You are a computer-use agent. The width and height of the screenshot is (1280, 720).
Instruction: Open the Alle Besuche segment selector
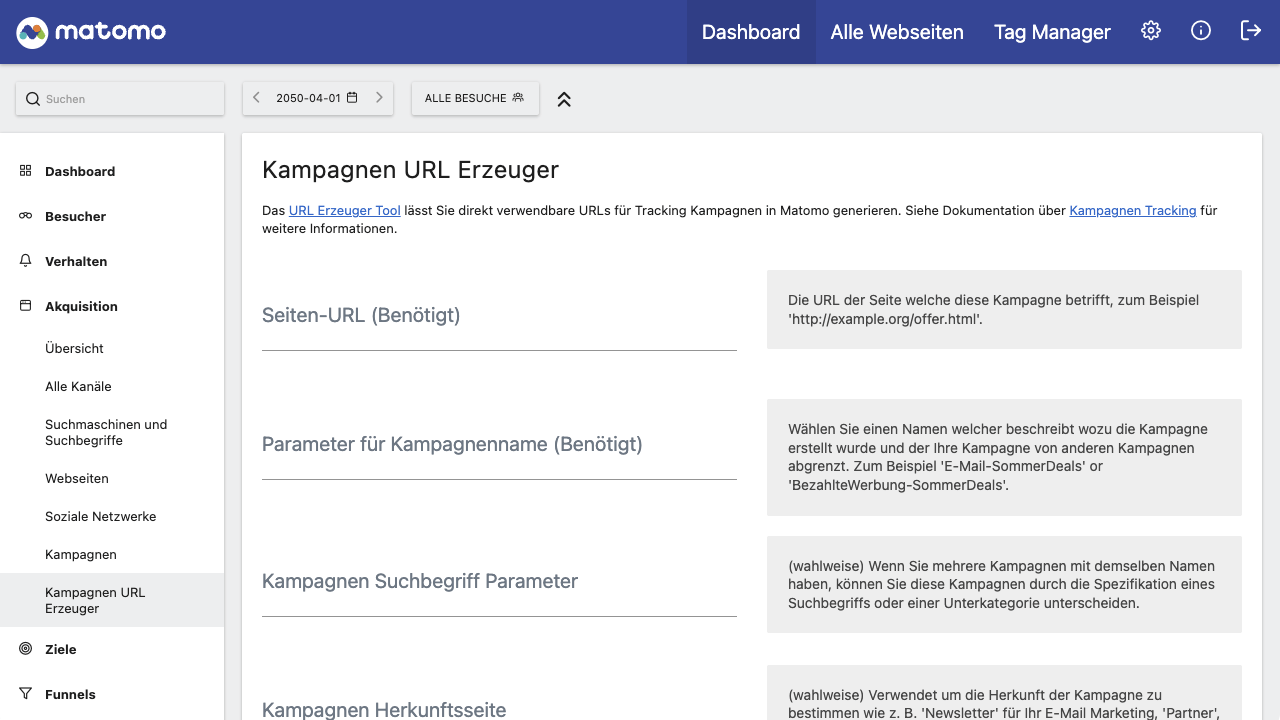(x=474, y=98)
